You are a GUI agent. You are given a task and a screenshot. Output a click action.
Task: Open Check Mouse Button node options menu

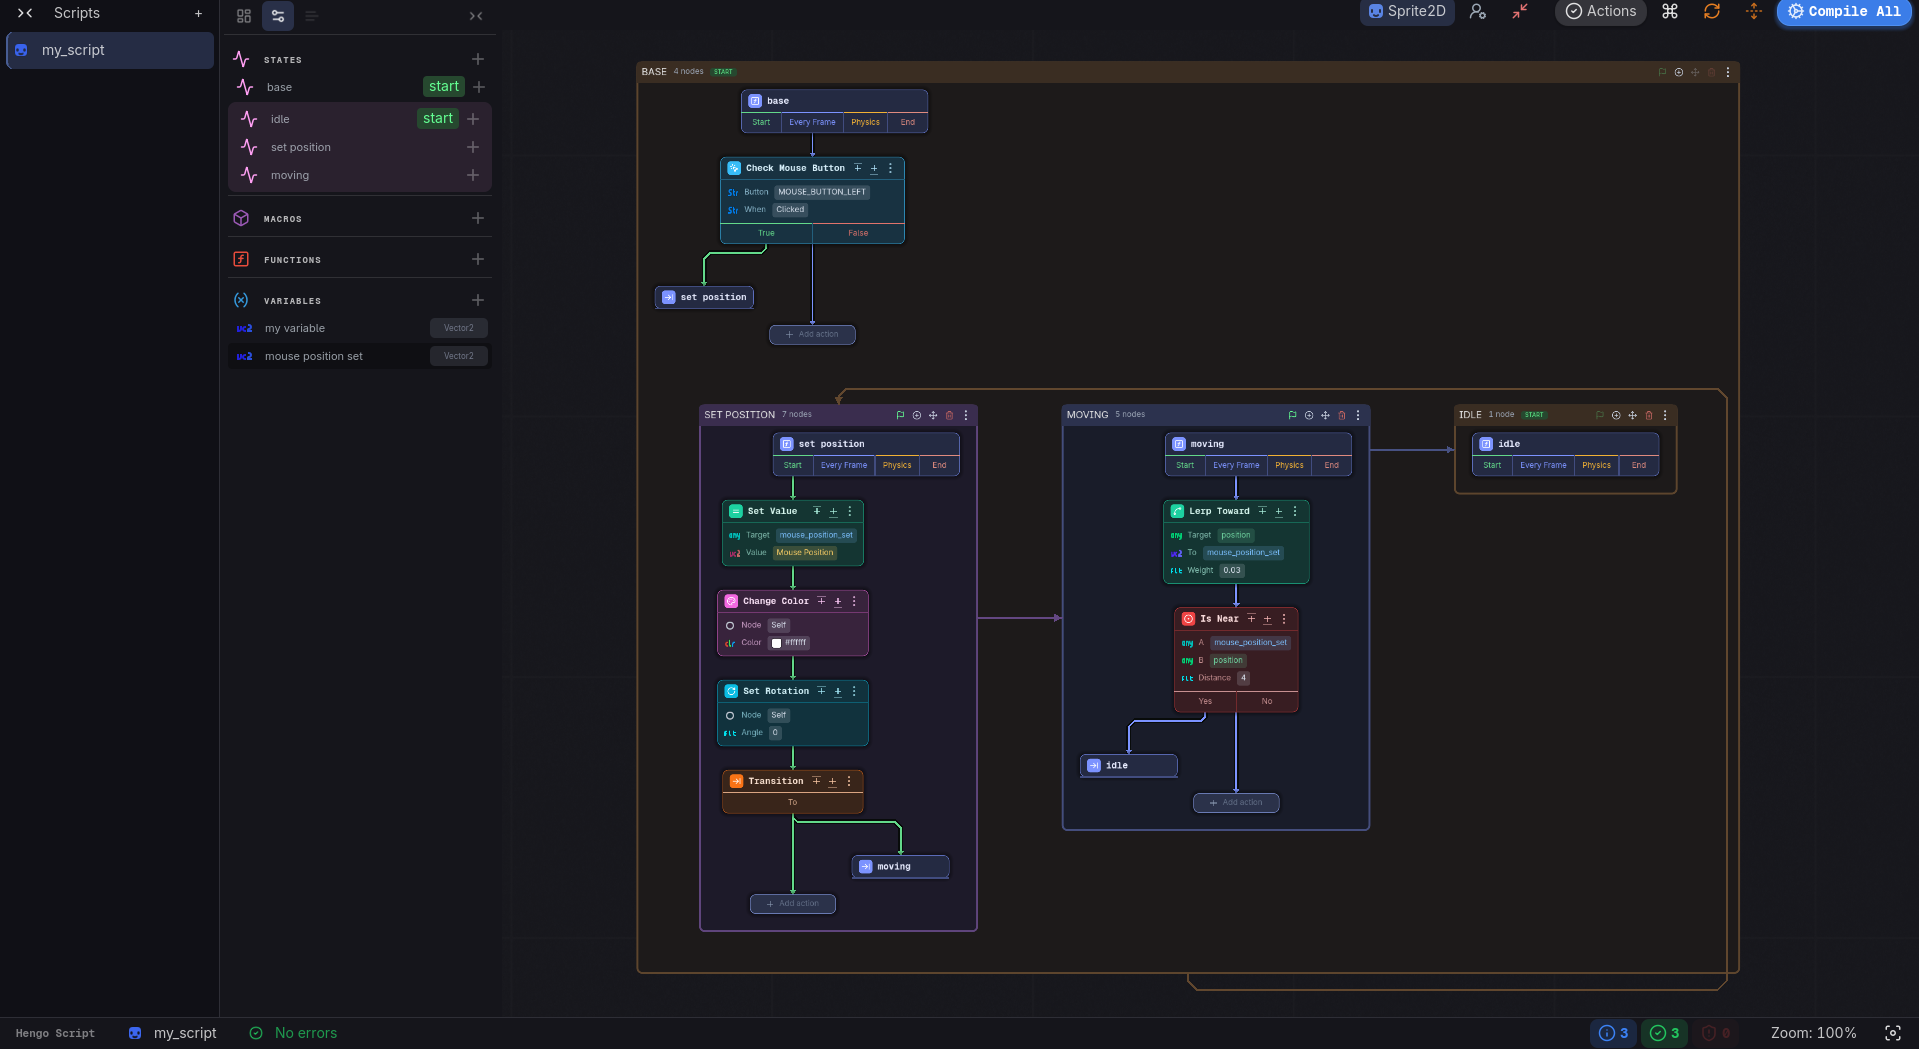890,169
